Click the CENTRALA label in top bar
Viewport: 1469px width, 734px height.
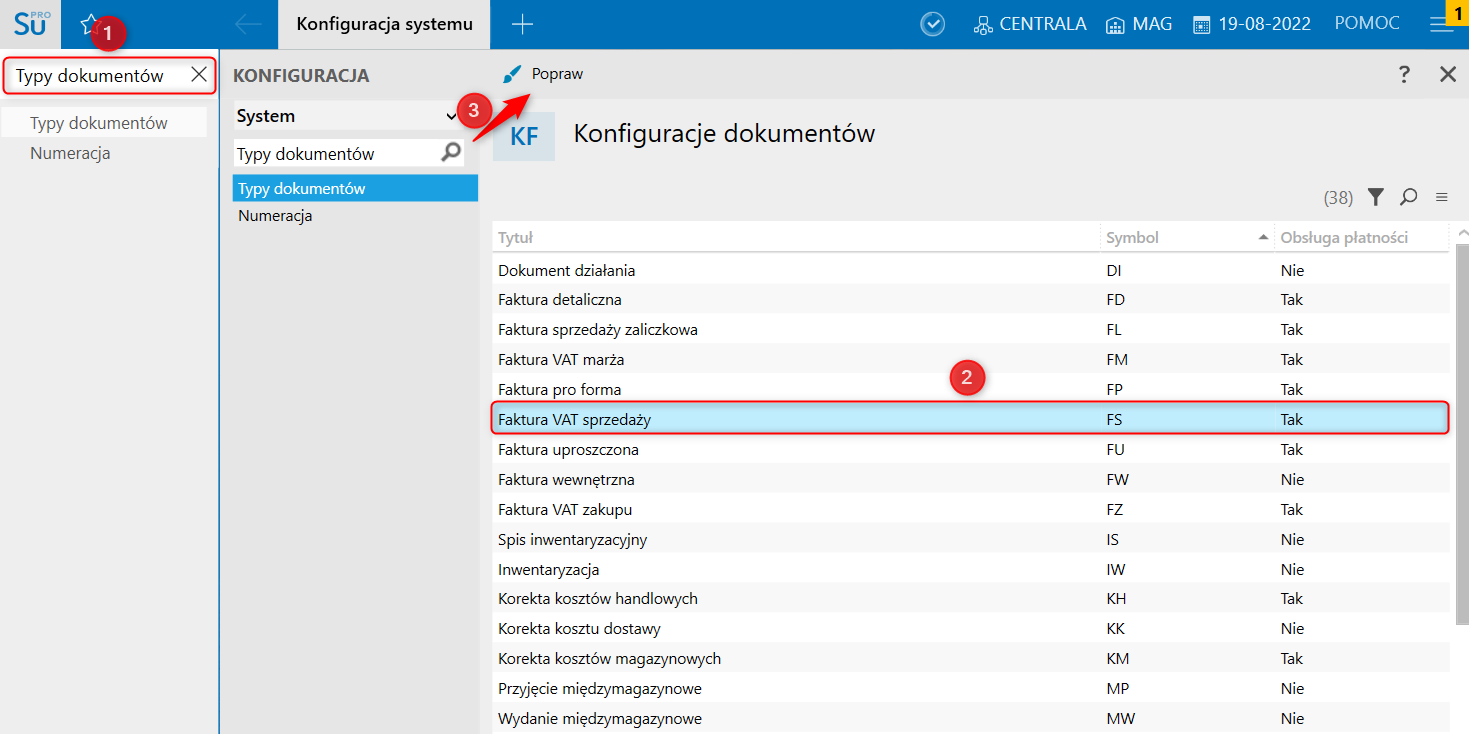pos(1043,24)
